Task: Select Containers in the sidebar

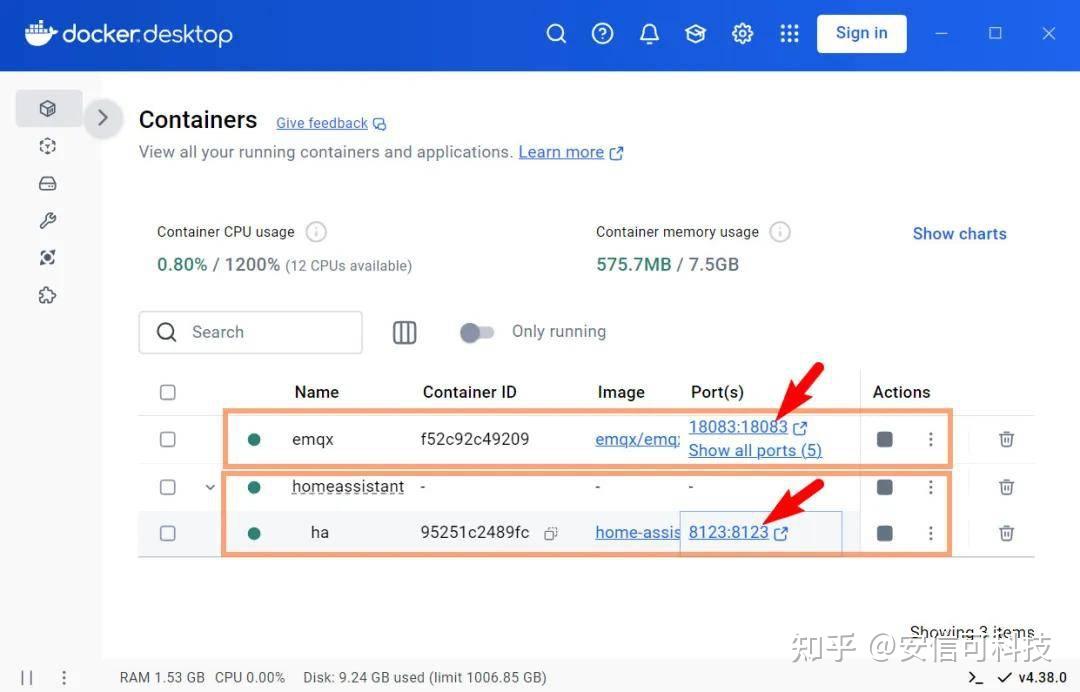Action: click(48, 108)
